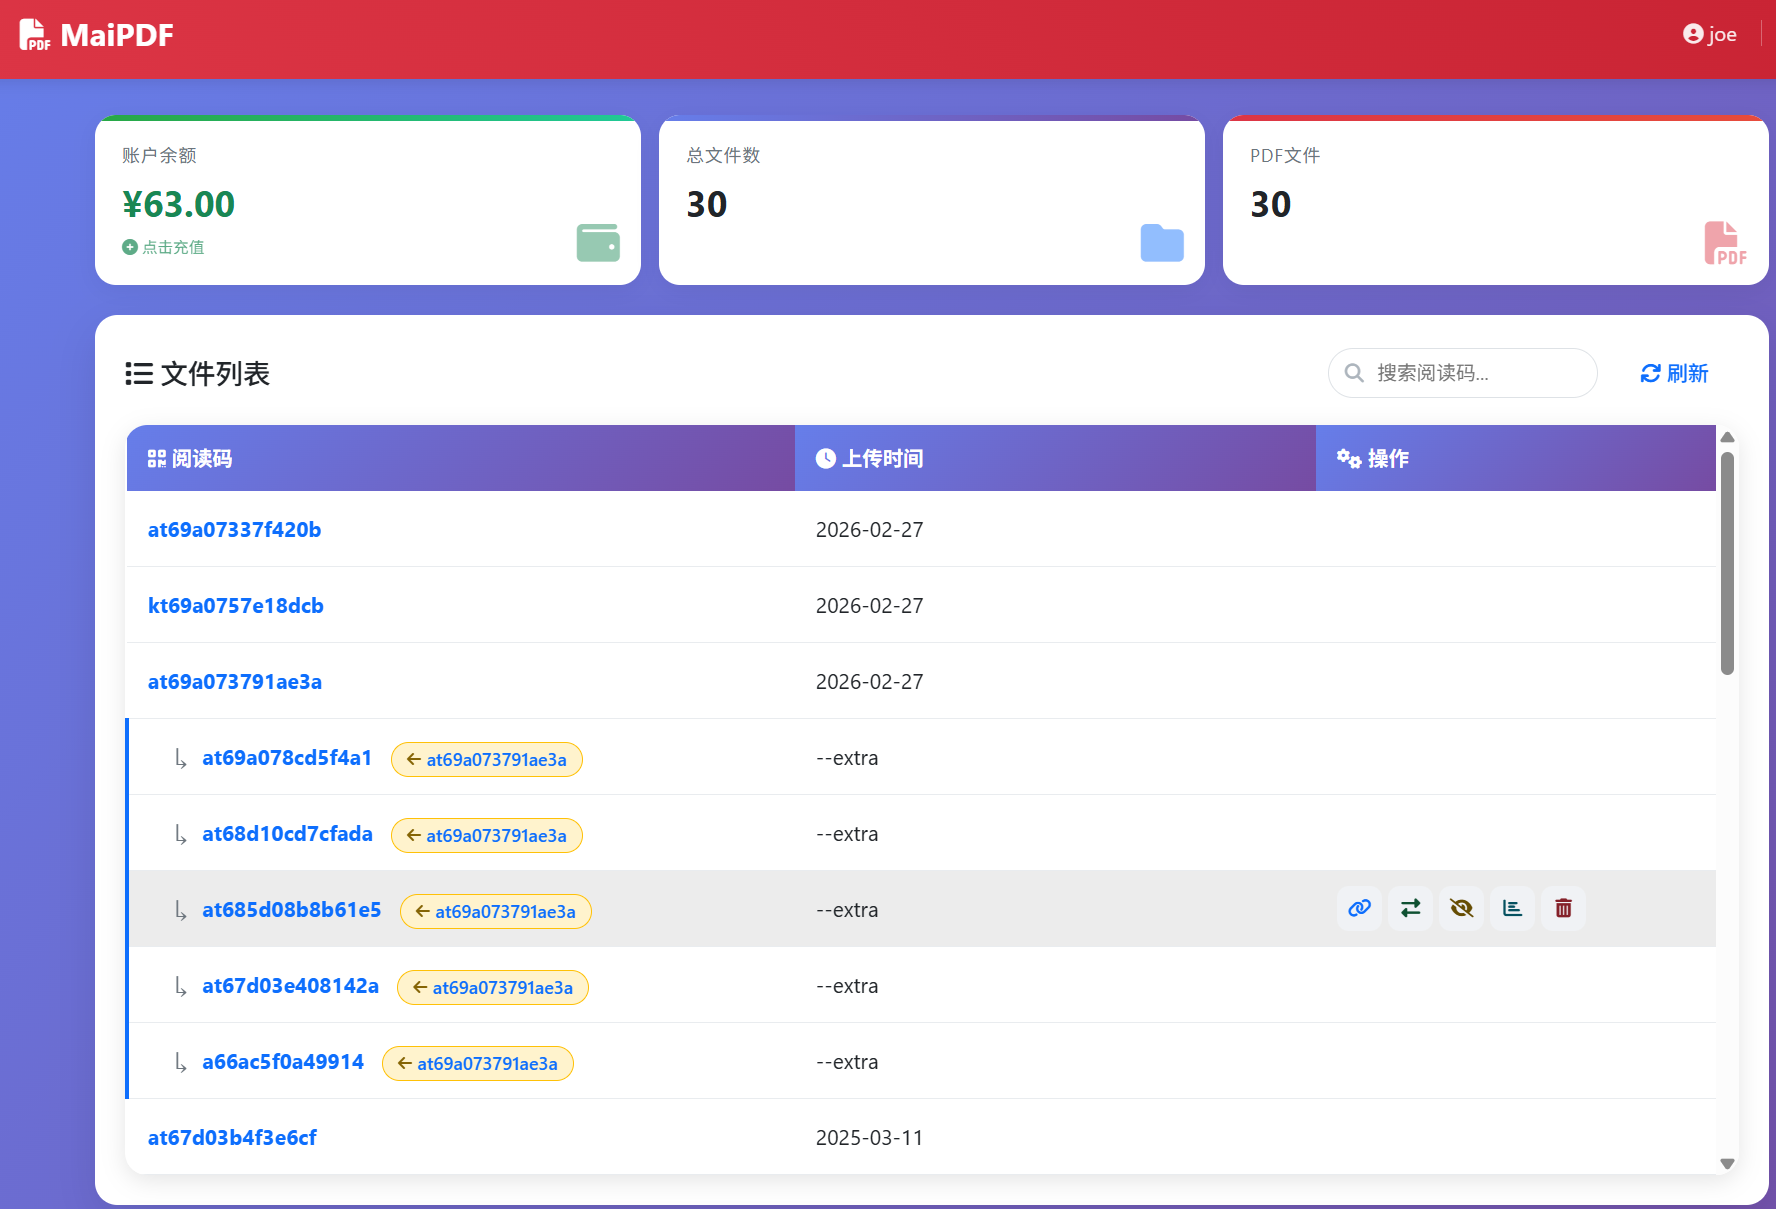
Task: Select the sub-entry at67d03e408142a
Action: click(290, 986)
